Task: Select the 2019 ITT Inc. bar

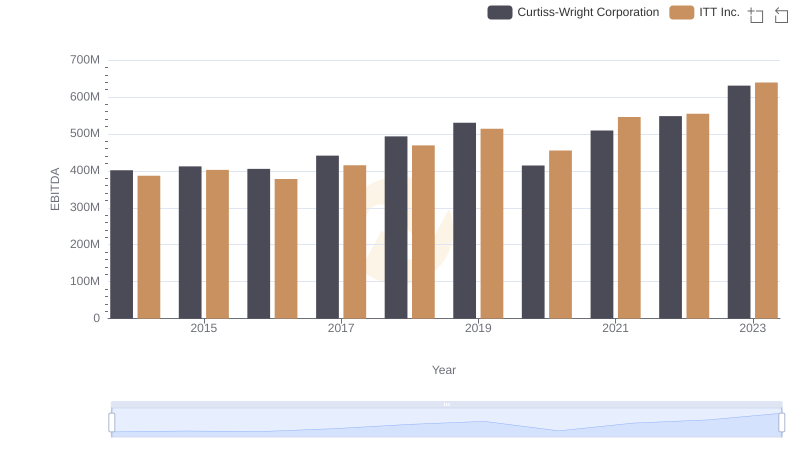Action: click(492, 223)
